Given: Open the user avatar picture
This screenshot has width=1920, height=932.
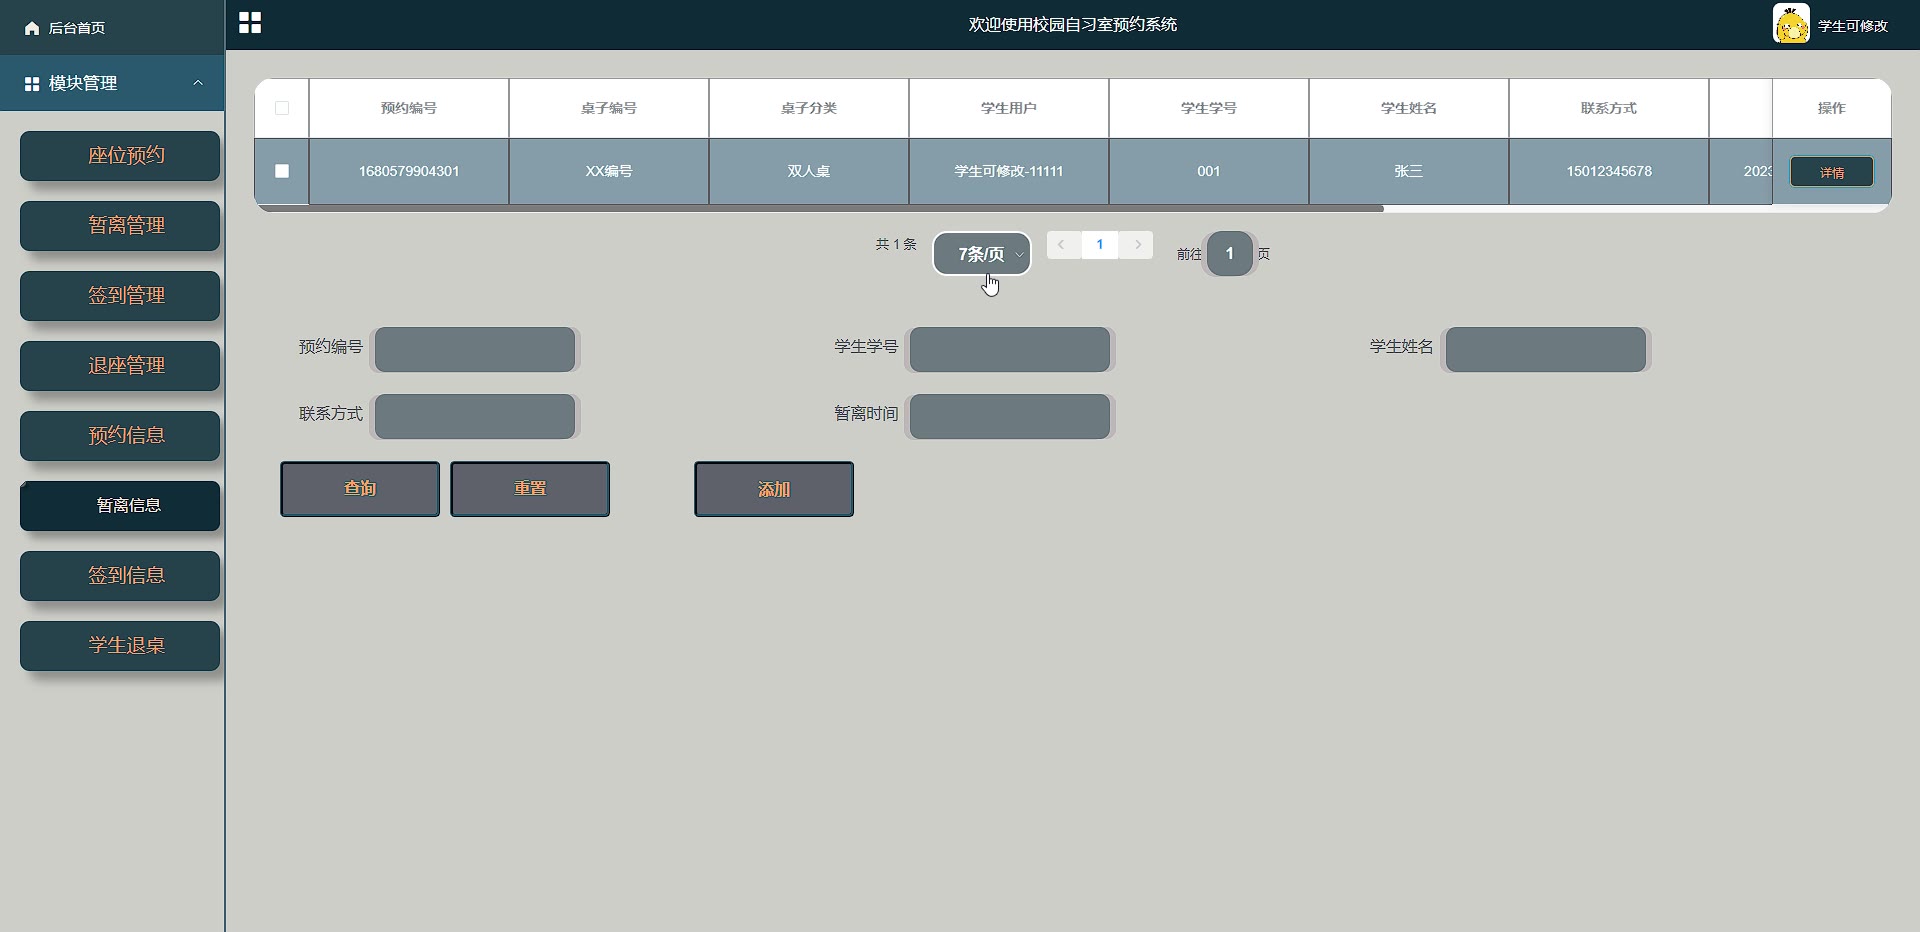Looking at the screenshot, I should click(1791, 24).
